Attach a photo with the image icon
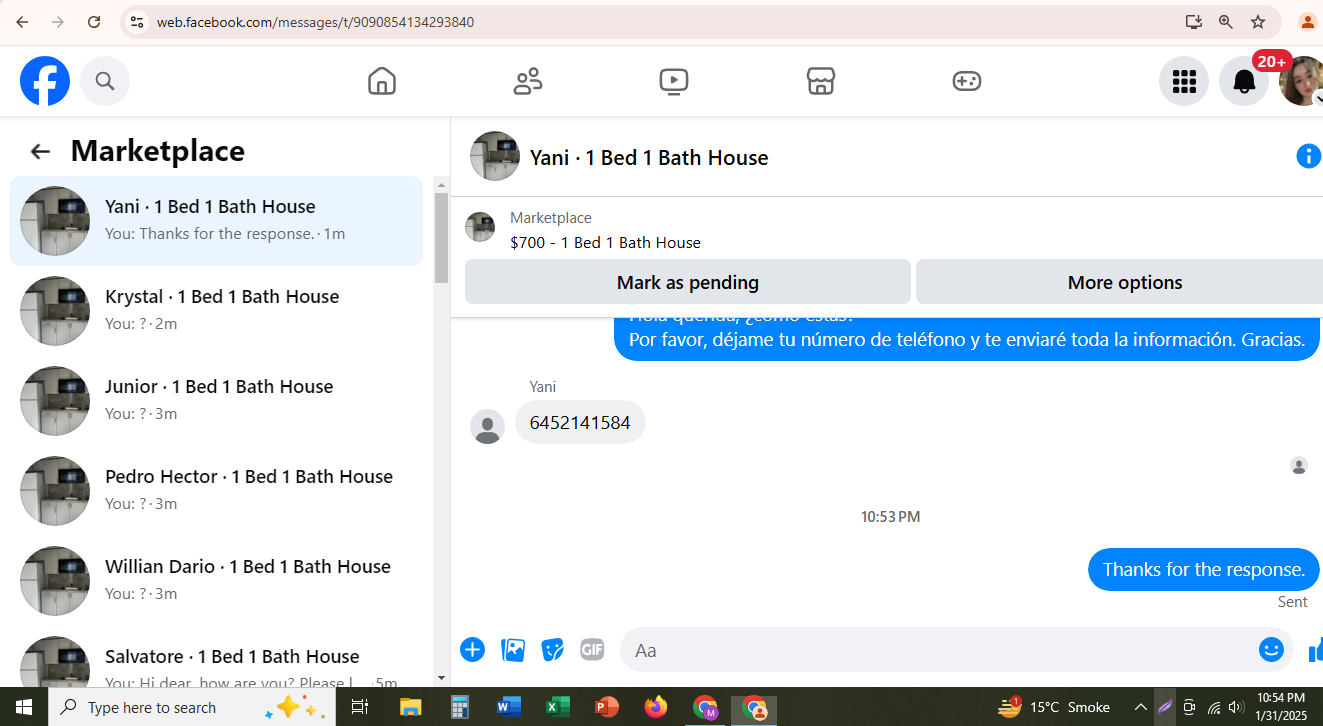This screenshot has width=1323, height=726. click(x=513, y=650)
